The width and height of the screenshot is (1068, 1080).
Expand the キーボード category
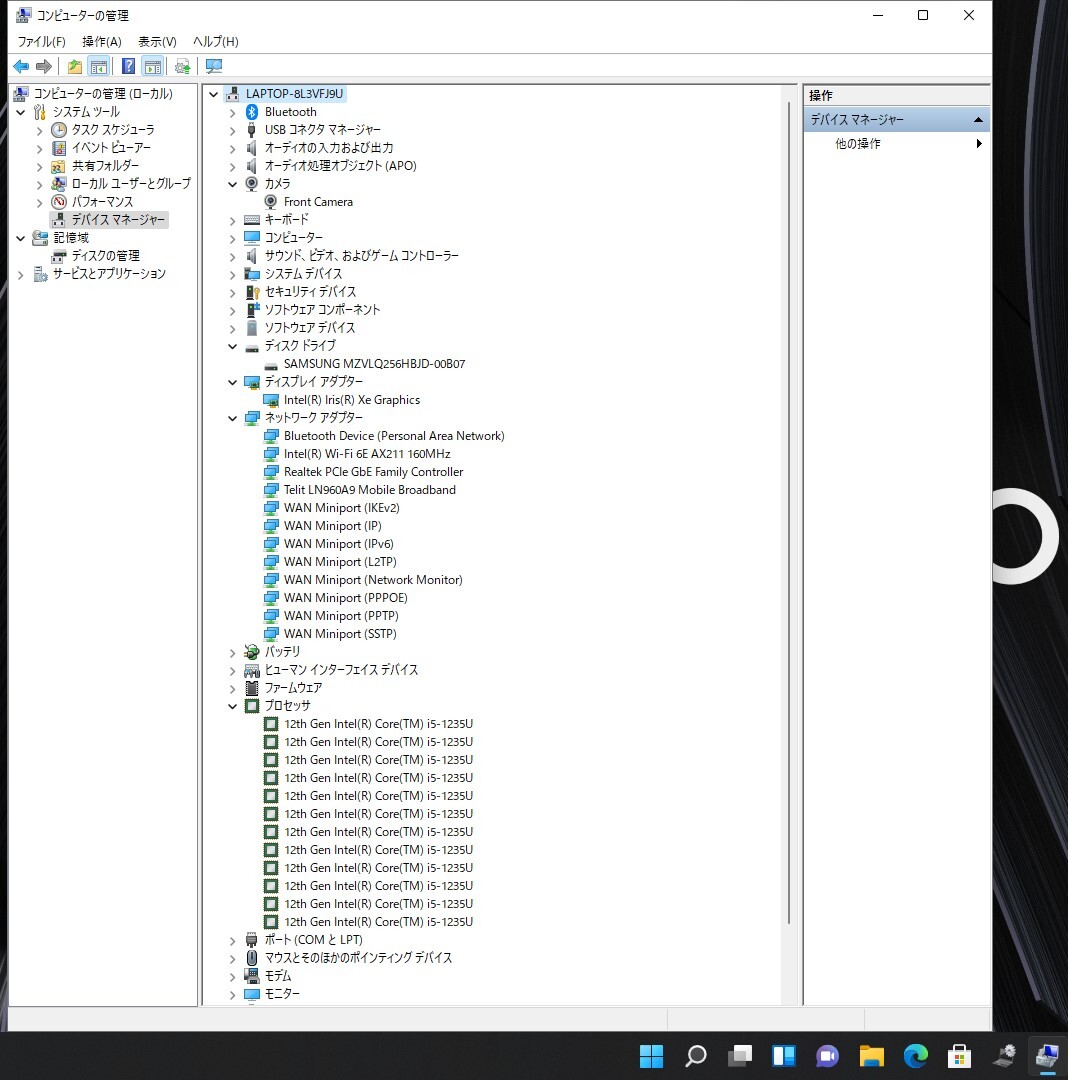click(233, 220)
